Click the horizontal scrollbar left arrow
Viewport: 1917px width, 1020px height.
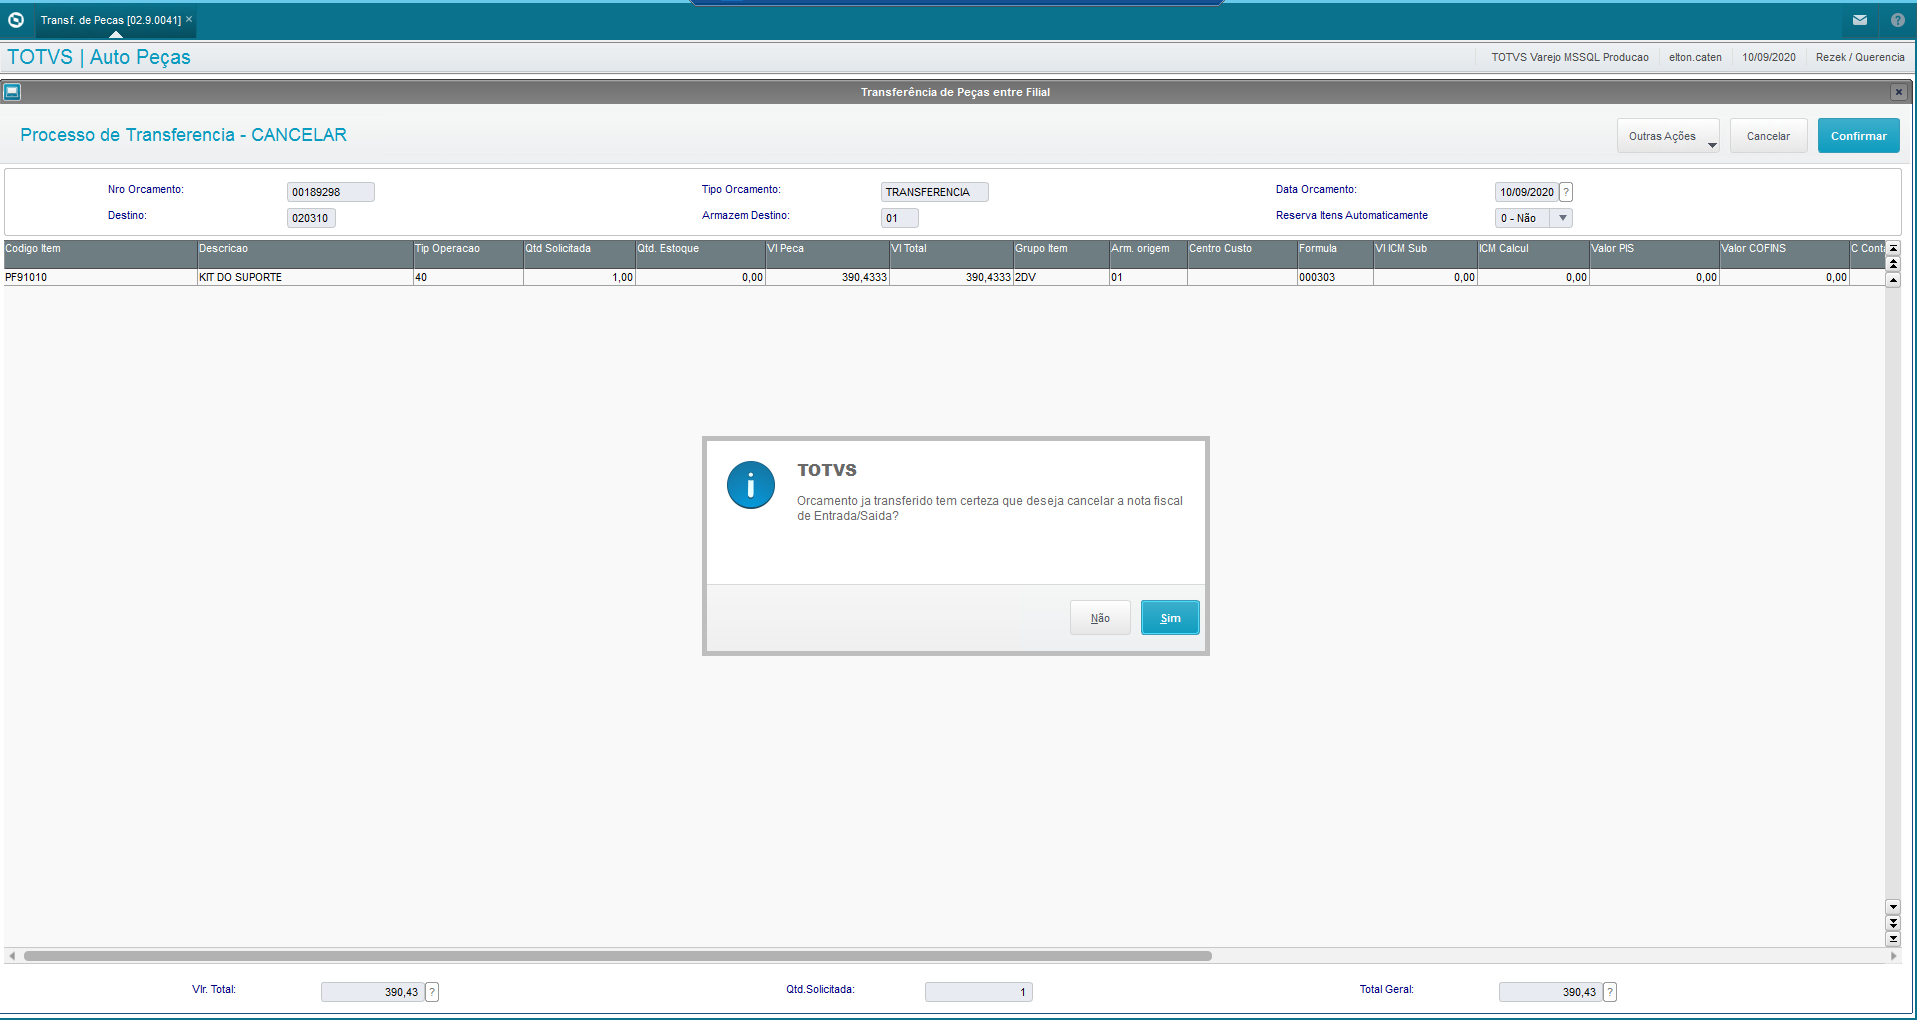[12, 956]
